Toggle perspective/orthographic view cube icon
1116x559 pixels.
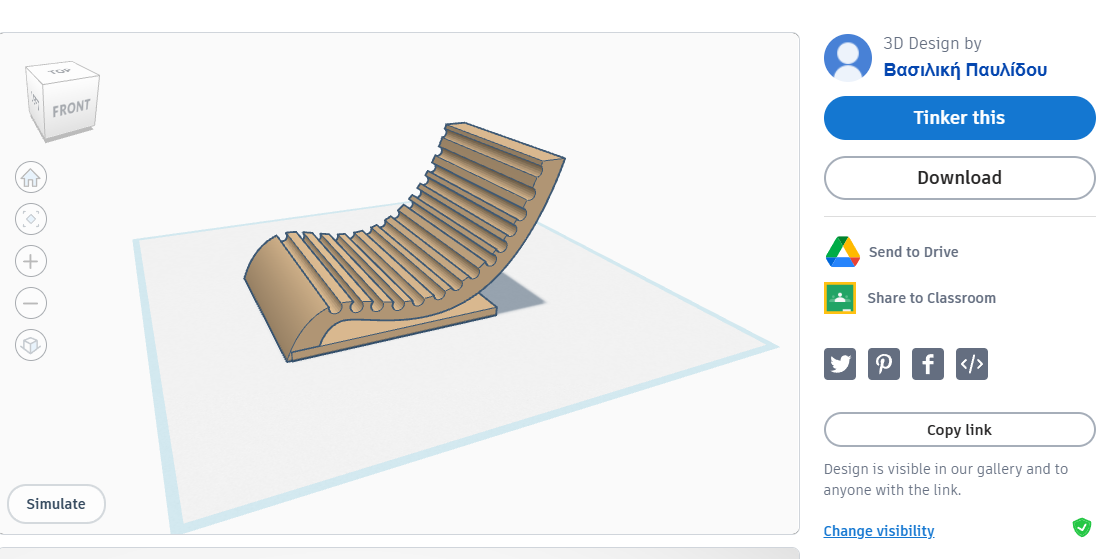click(31, 345)
